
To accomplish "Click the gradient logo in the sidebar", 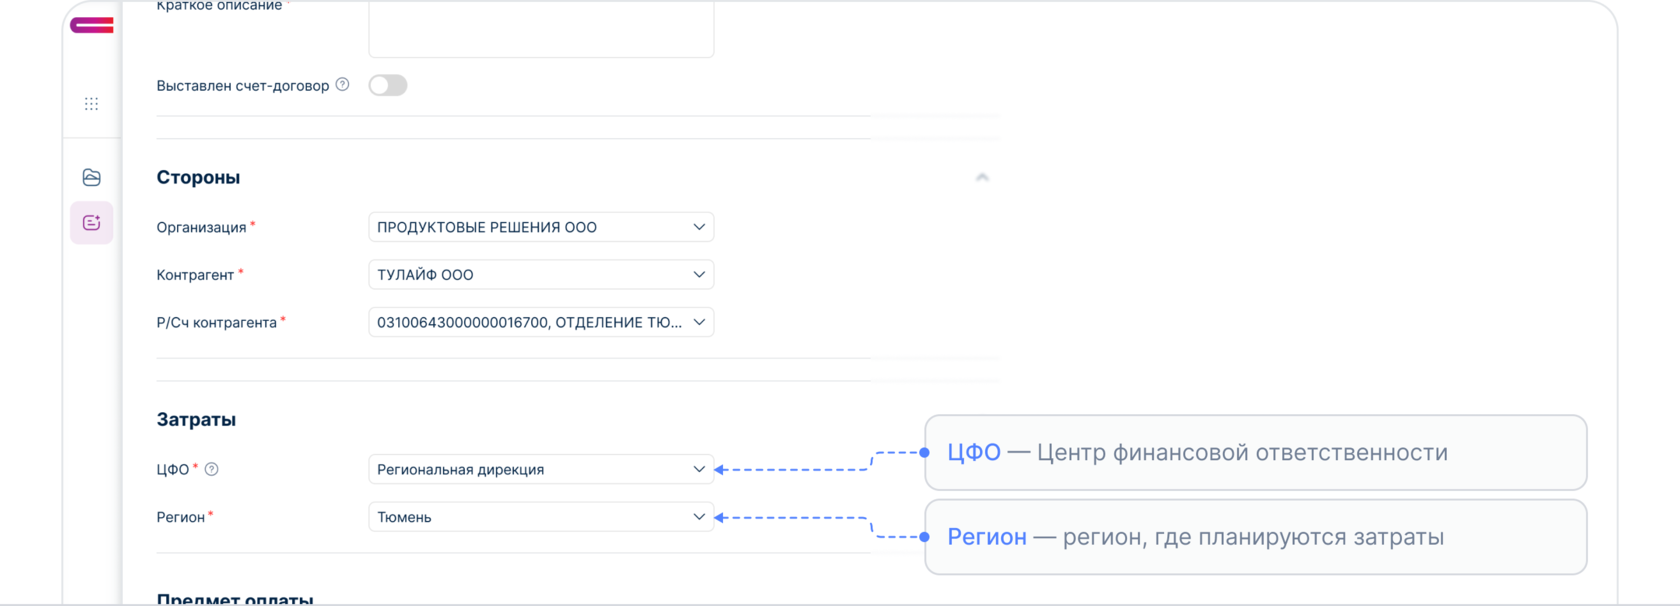I will click(x=91, y=25).
